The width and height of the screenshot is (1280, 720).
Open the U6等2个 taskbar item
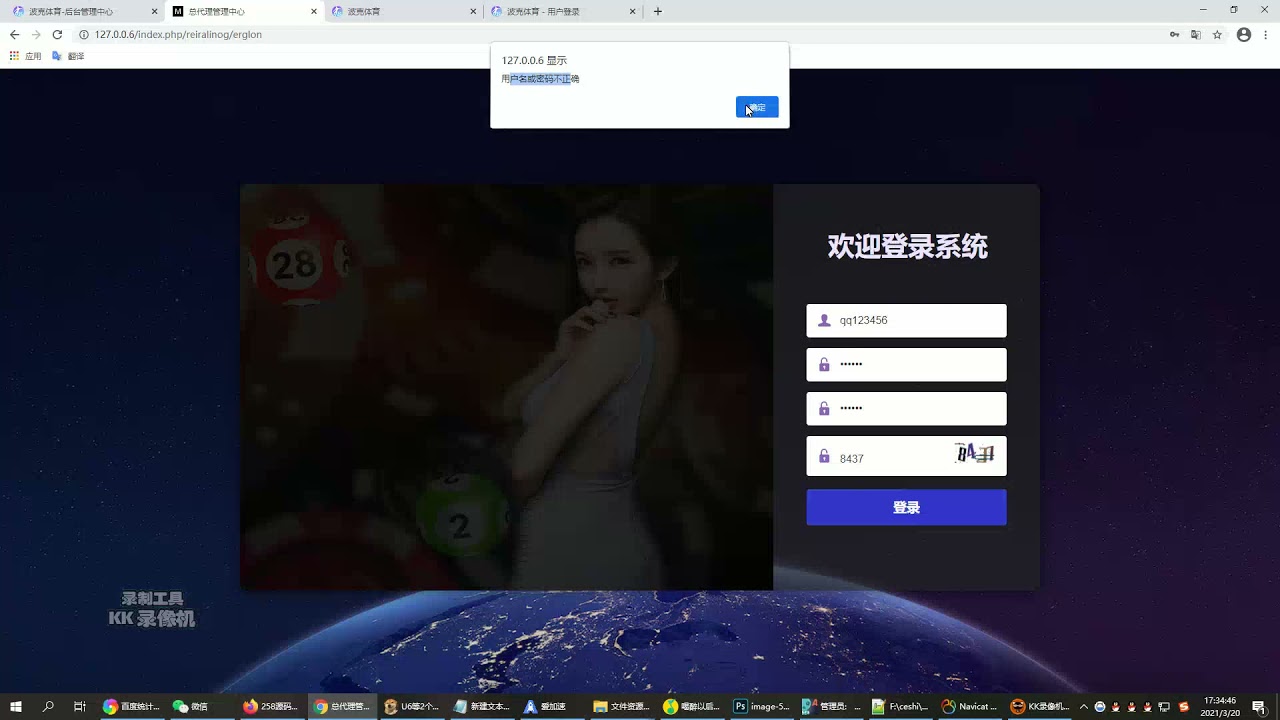(411, 706)
